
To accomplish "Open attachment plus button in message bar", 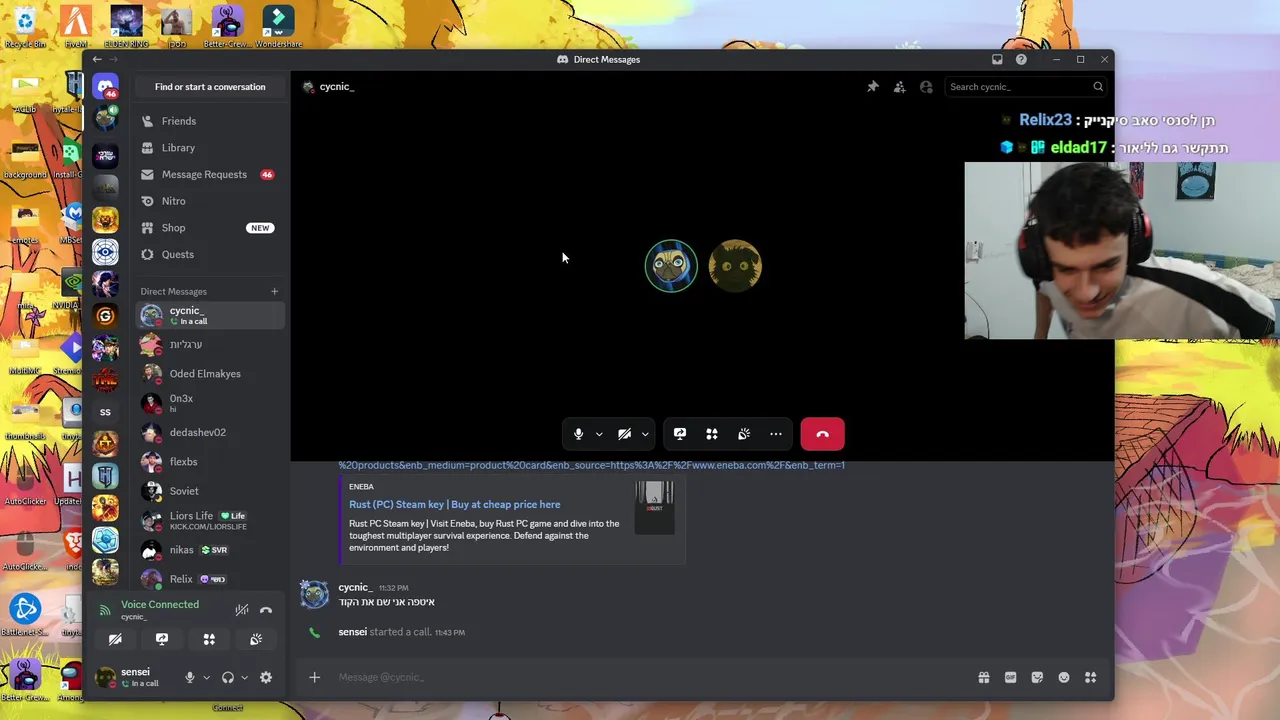I will point(314,677).
